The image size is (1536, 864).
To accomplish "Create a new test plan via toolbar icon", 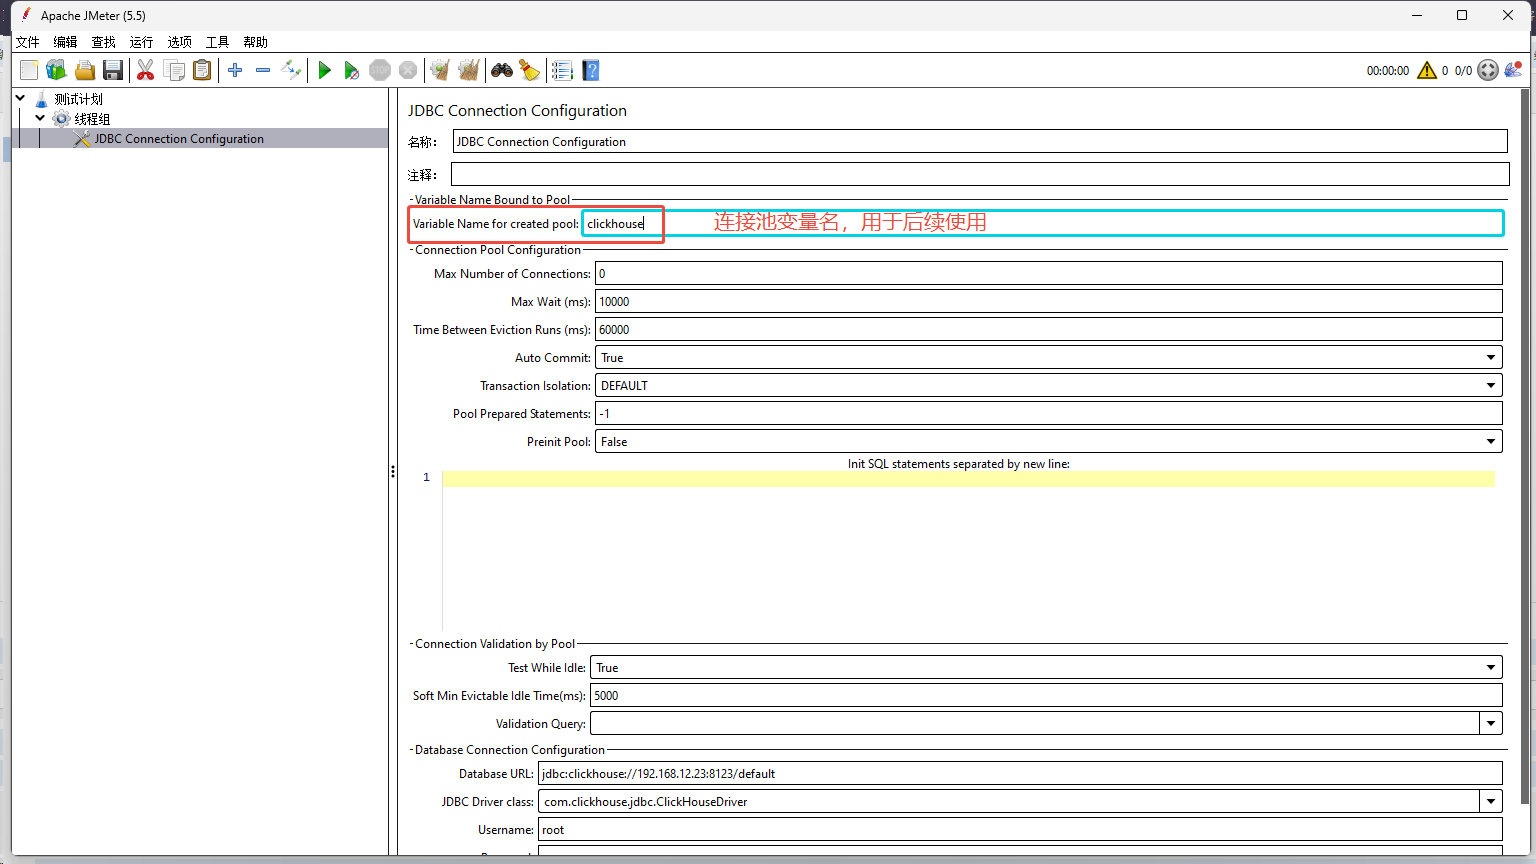I will [29, 70].
